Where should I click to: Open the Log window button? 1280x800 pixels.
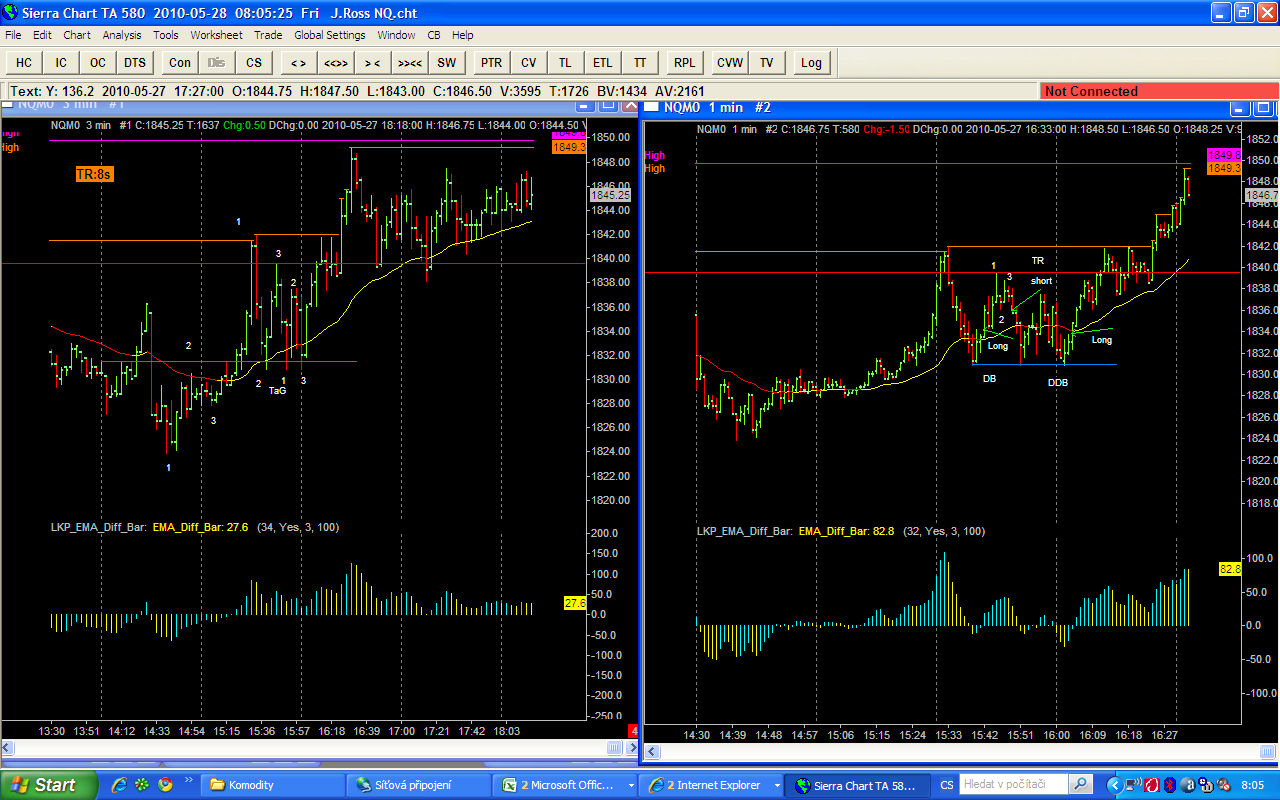pos(811,63)
